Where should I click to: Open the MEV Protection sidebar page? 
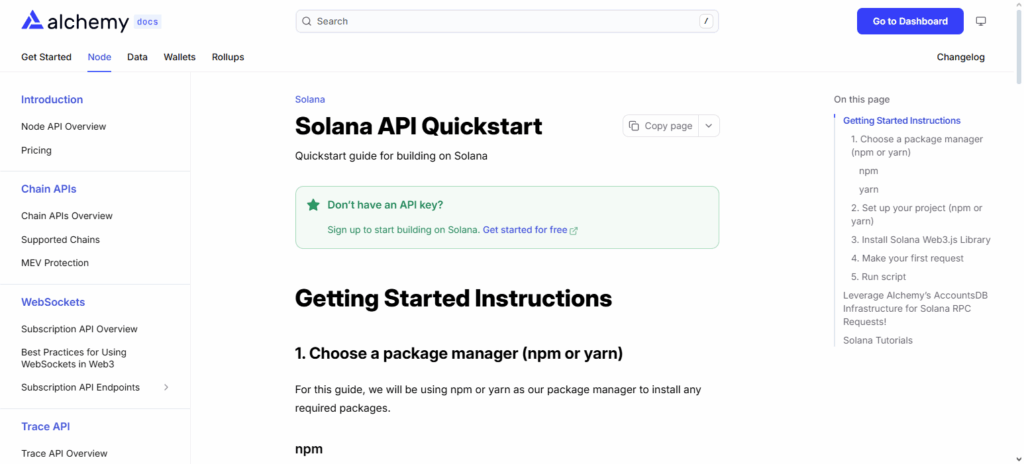click(x=55, y=263)
